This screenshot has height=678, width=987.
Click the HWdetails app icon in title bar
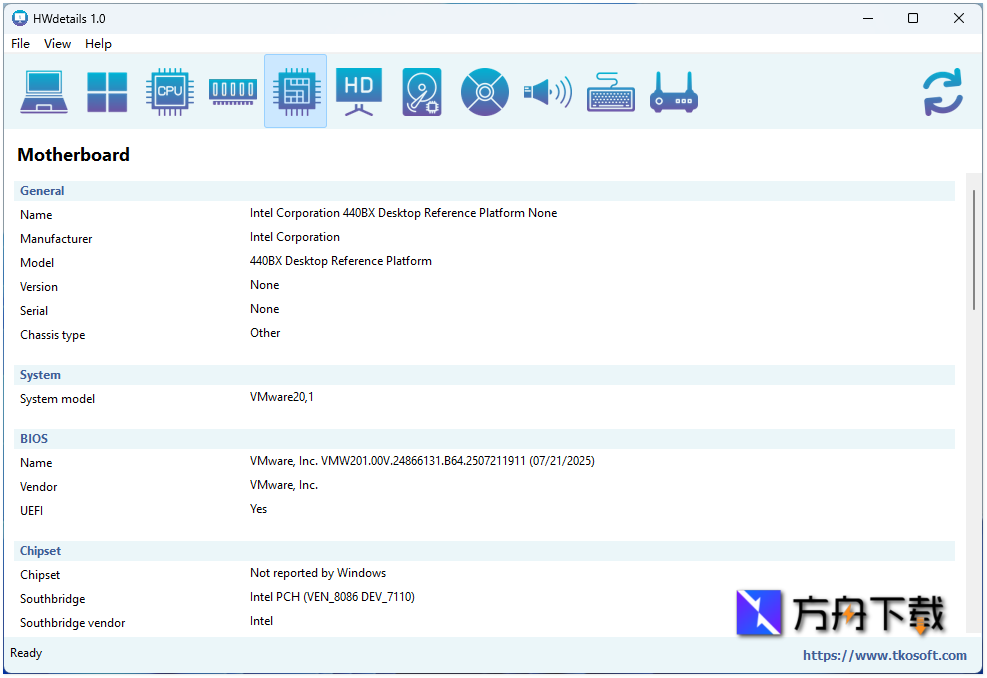20,18
